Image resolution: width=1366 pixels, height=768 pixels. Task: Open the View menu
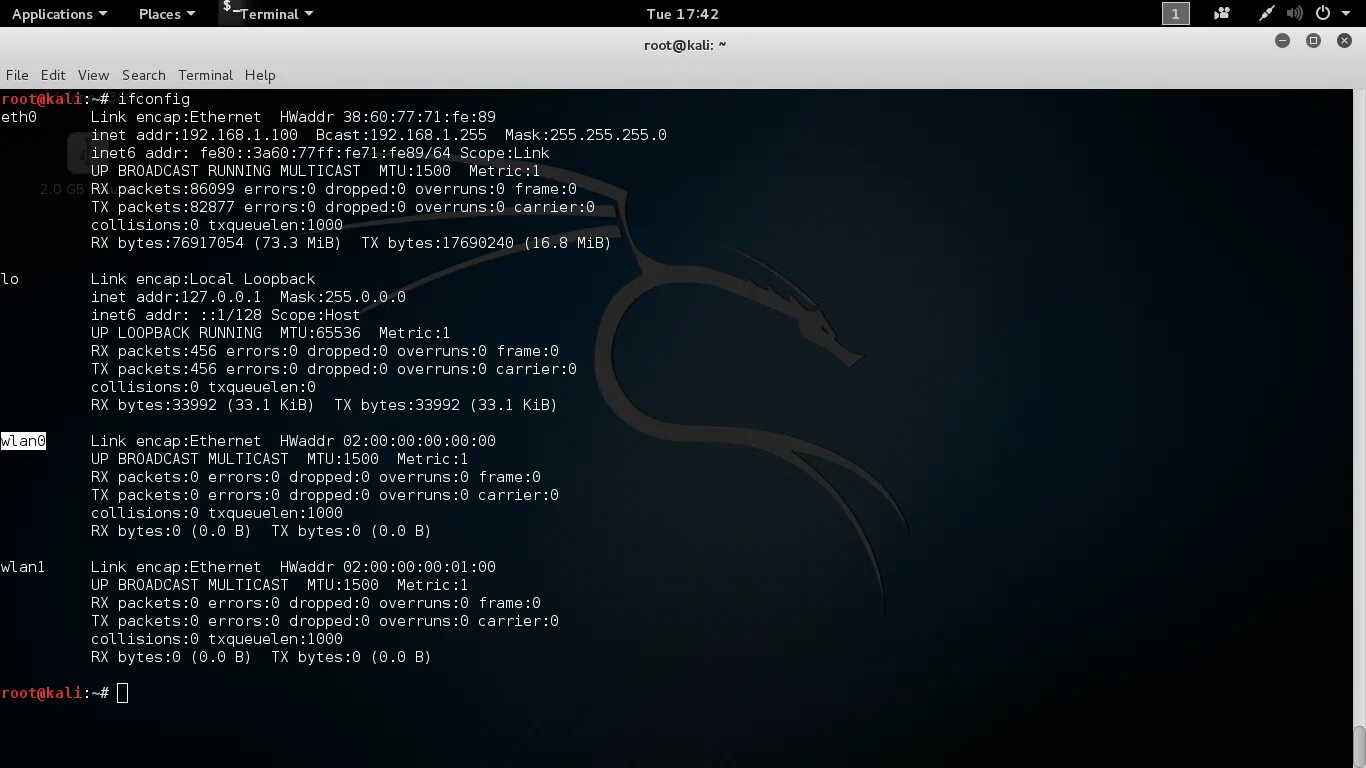tap(93, 75)
